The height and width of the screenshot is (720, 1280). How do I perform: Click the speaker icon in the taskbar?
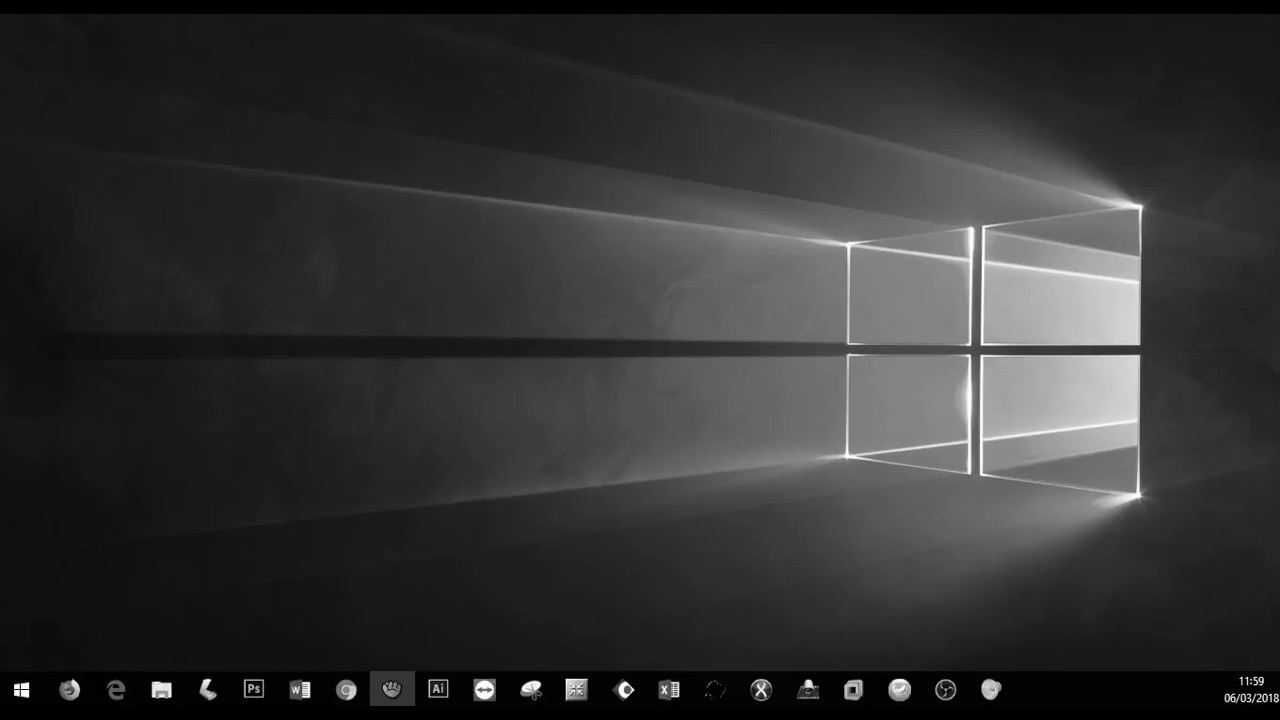tap(991, 690)
